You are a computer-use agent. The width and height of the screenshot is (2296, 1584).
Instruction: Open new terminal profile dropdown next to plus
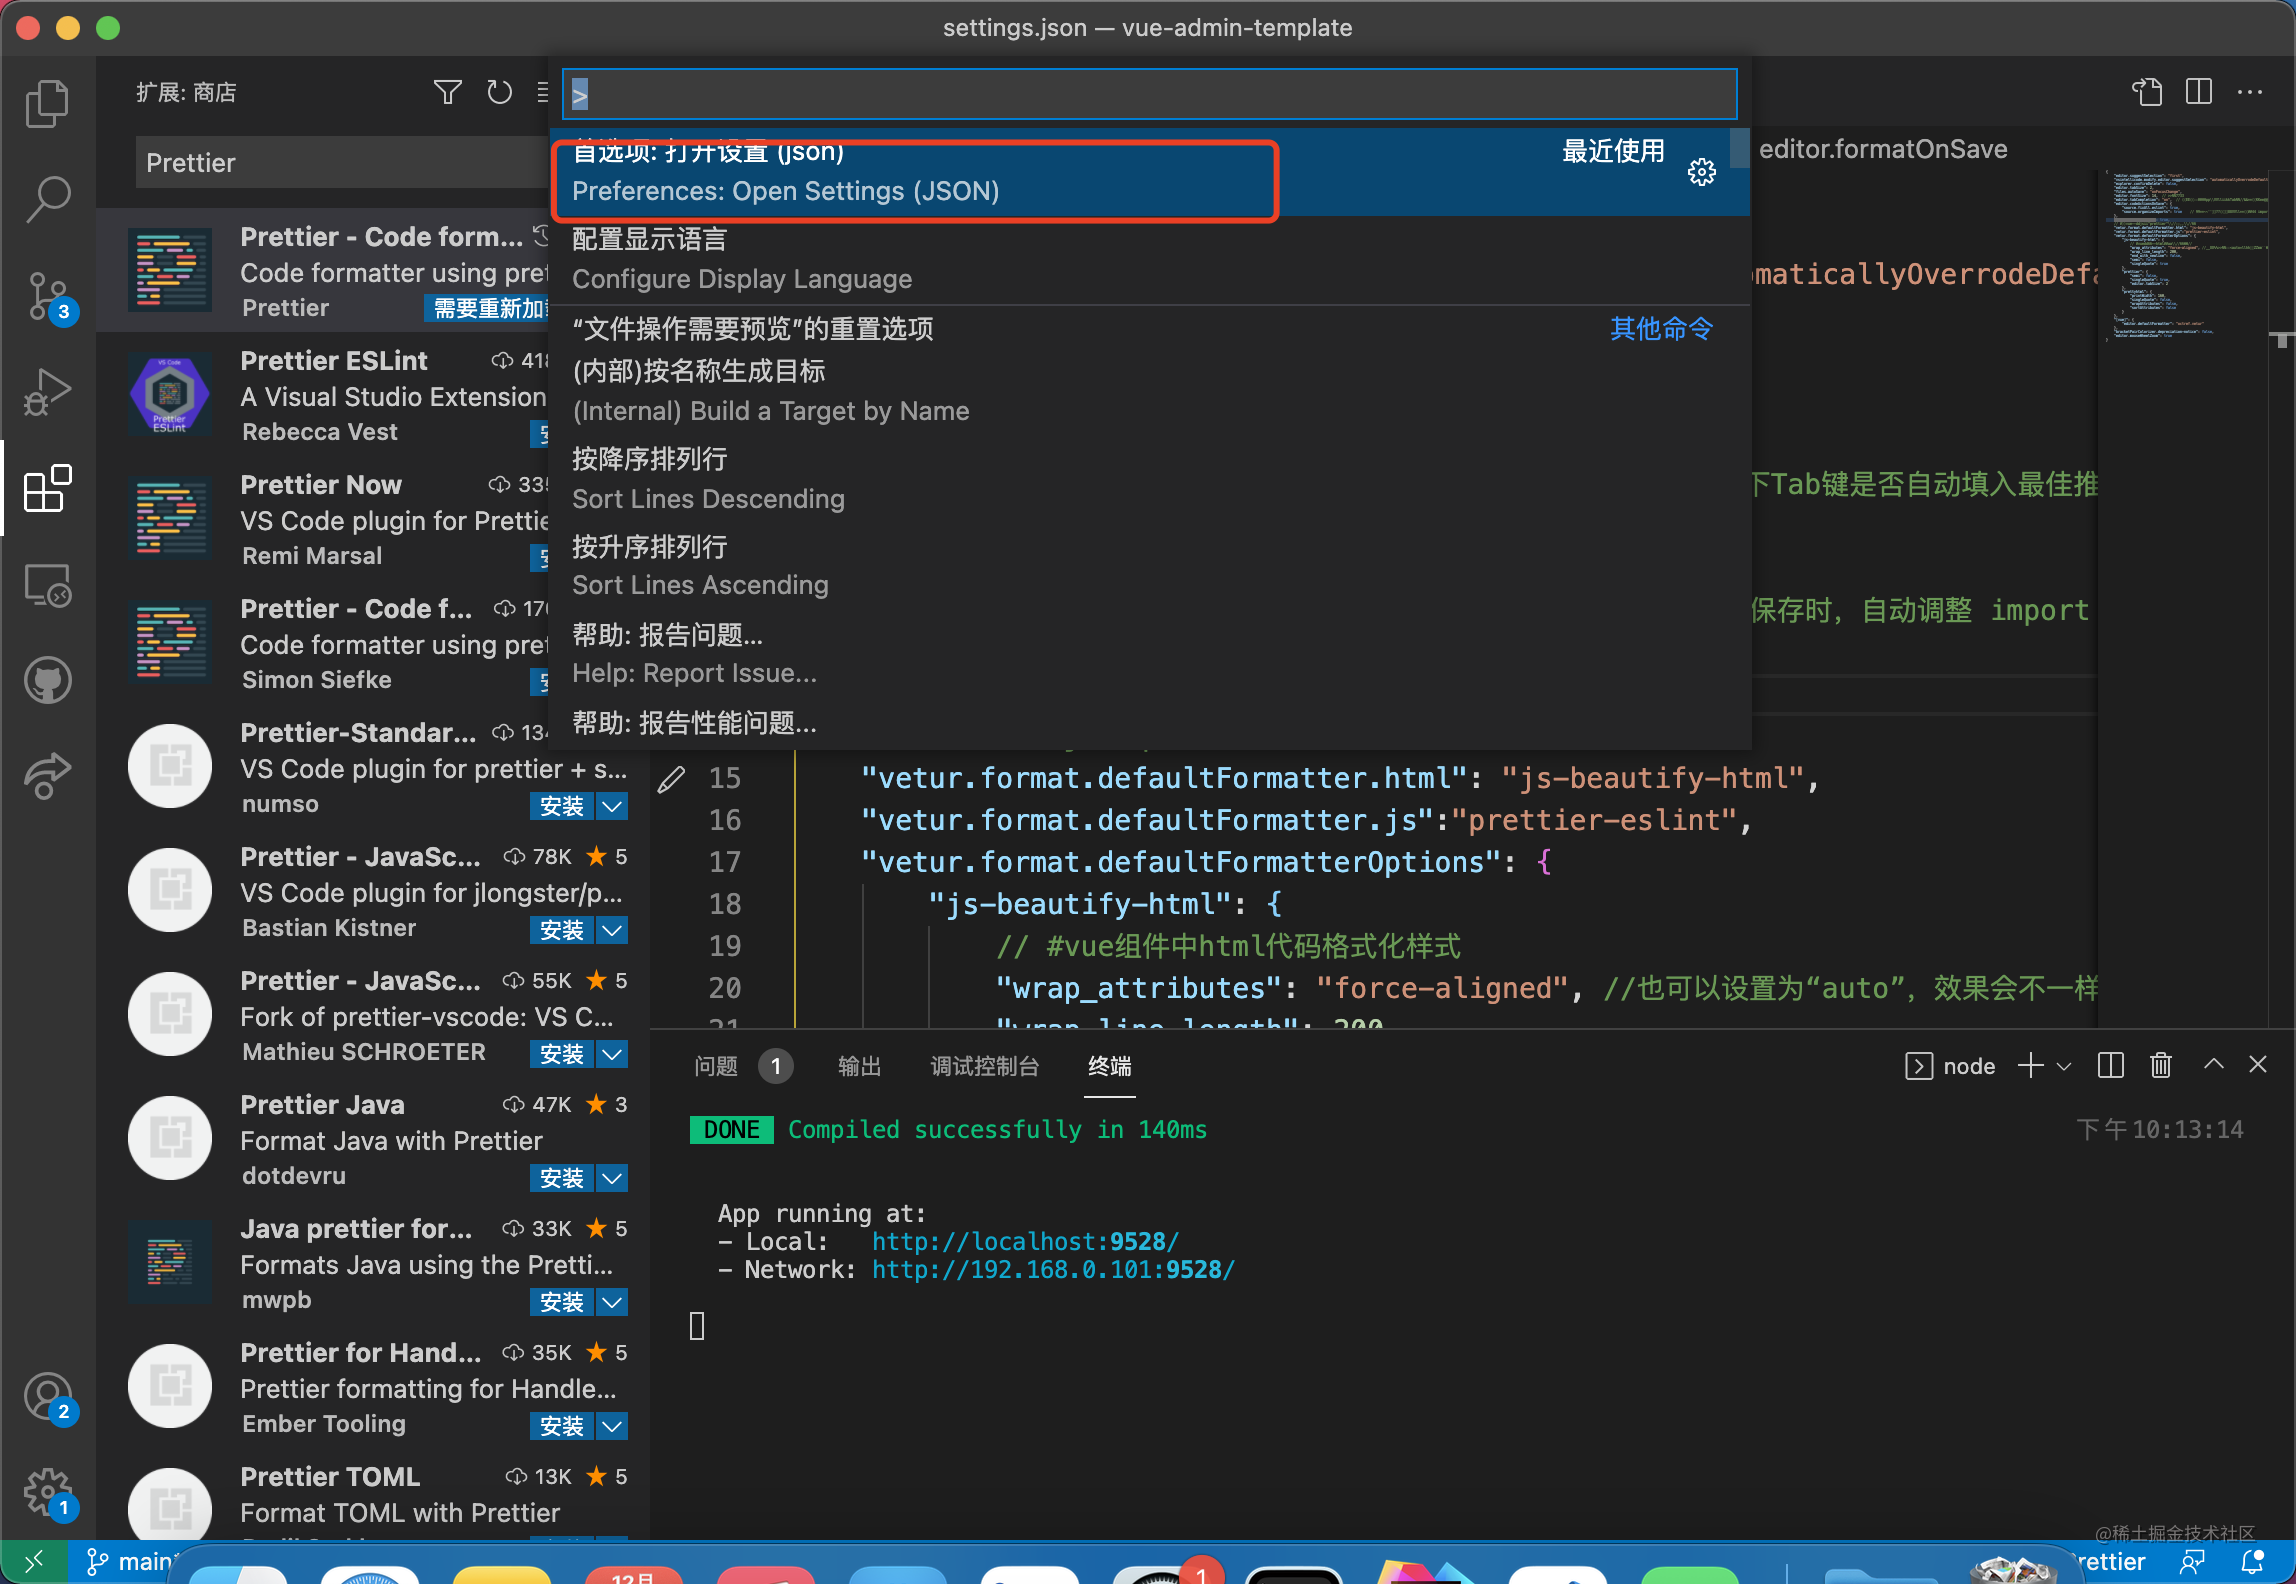tap(2063, 1065)
